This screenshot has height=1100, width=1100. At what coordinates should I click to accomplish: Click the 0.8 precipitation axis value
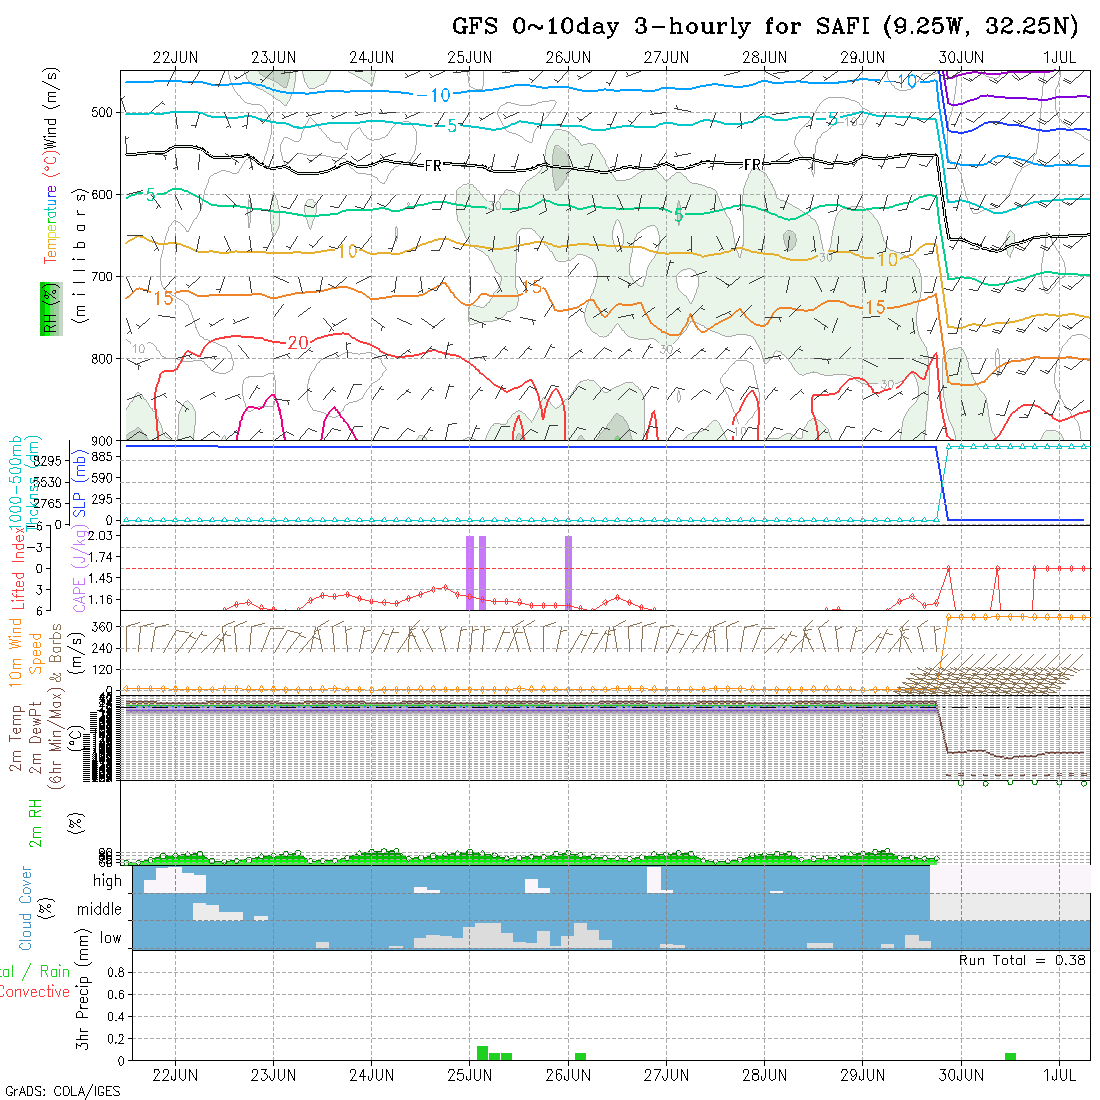[116, 972]
